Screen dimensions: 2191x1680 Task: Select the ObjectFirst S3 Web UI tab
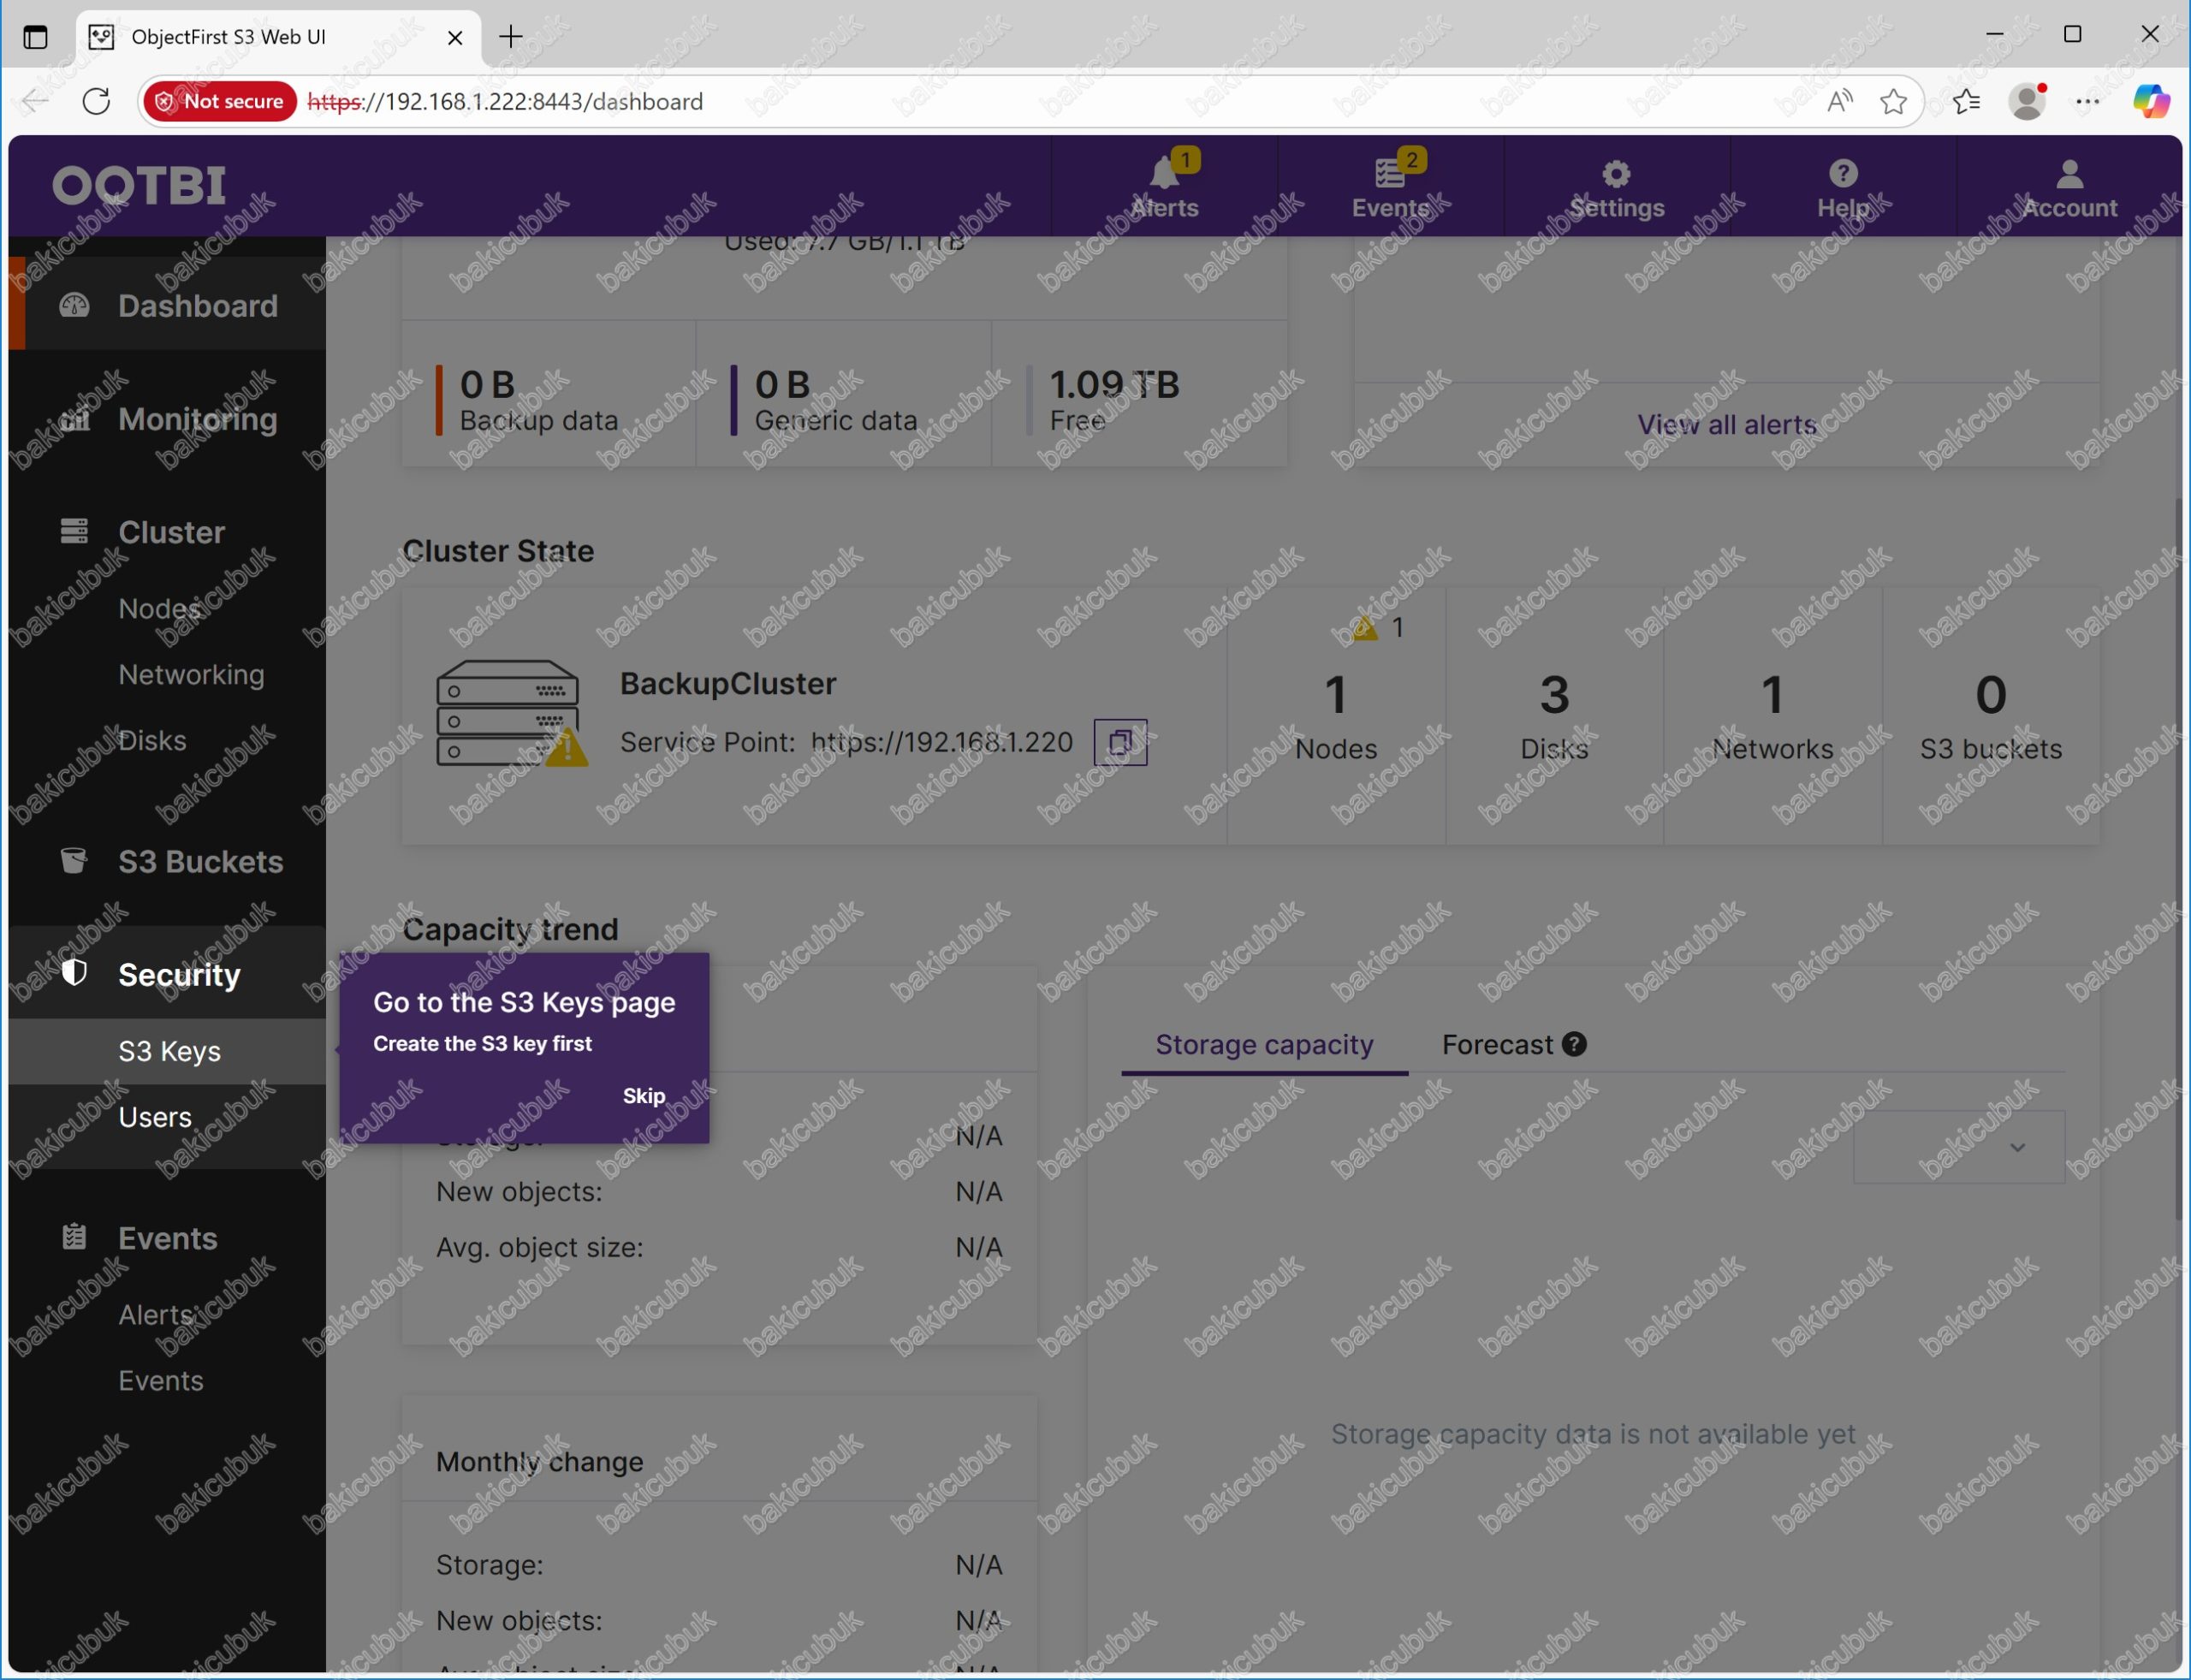tap(278, 37)
